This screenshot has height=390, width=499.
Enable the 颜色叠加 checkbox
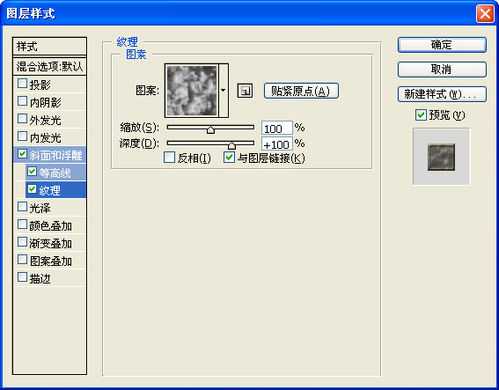(x=22, y=224)
